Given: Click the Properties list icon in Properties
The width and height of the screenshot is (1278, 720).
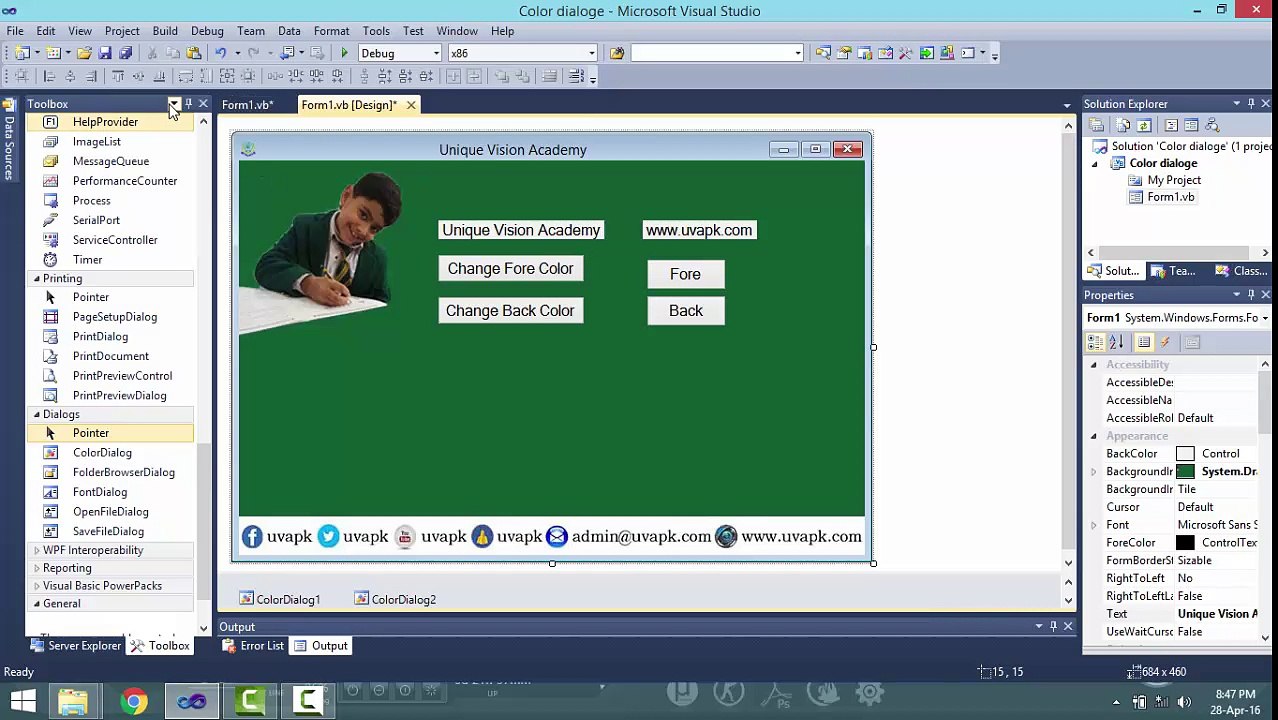Looking at the screenshot, I should (1144, 342).
